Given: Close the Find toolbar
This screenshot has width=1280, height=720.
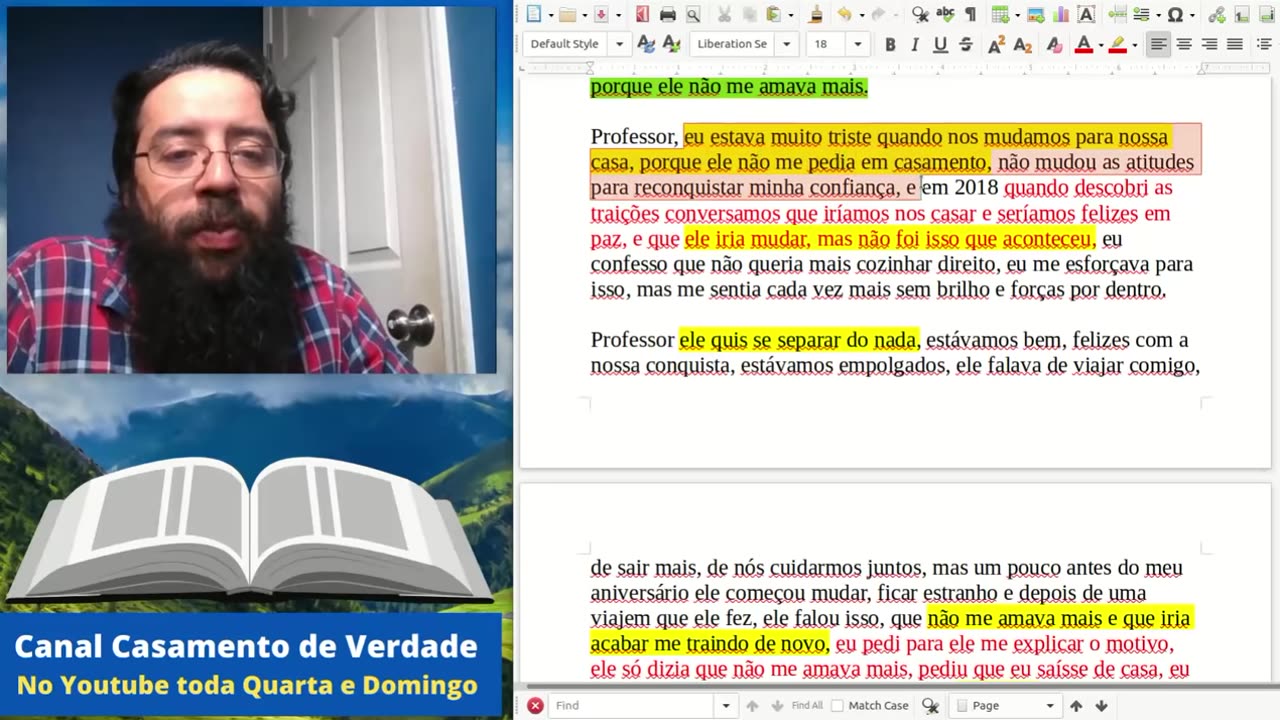Looking at the screenshot, I should (535, 706).
